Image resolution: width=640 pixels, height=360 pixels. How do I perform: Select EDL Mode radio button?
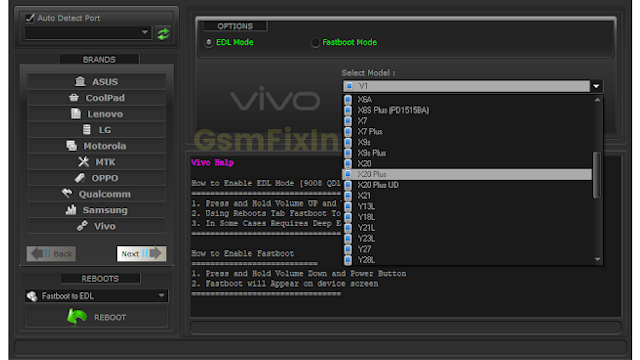point(209,42)
